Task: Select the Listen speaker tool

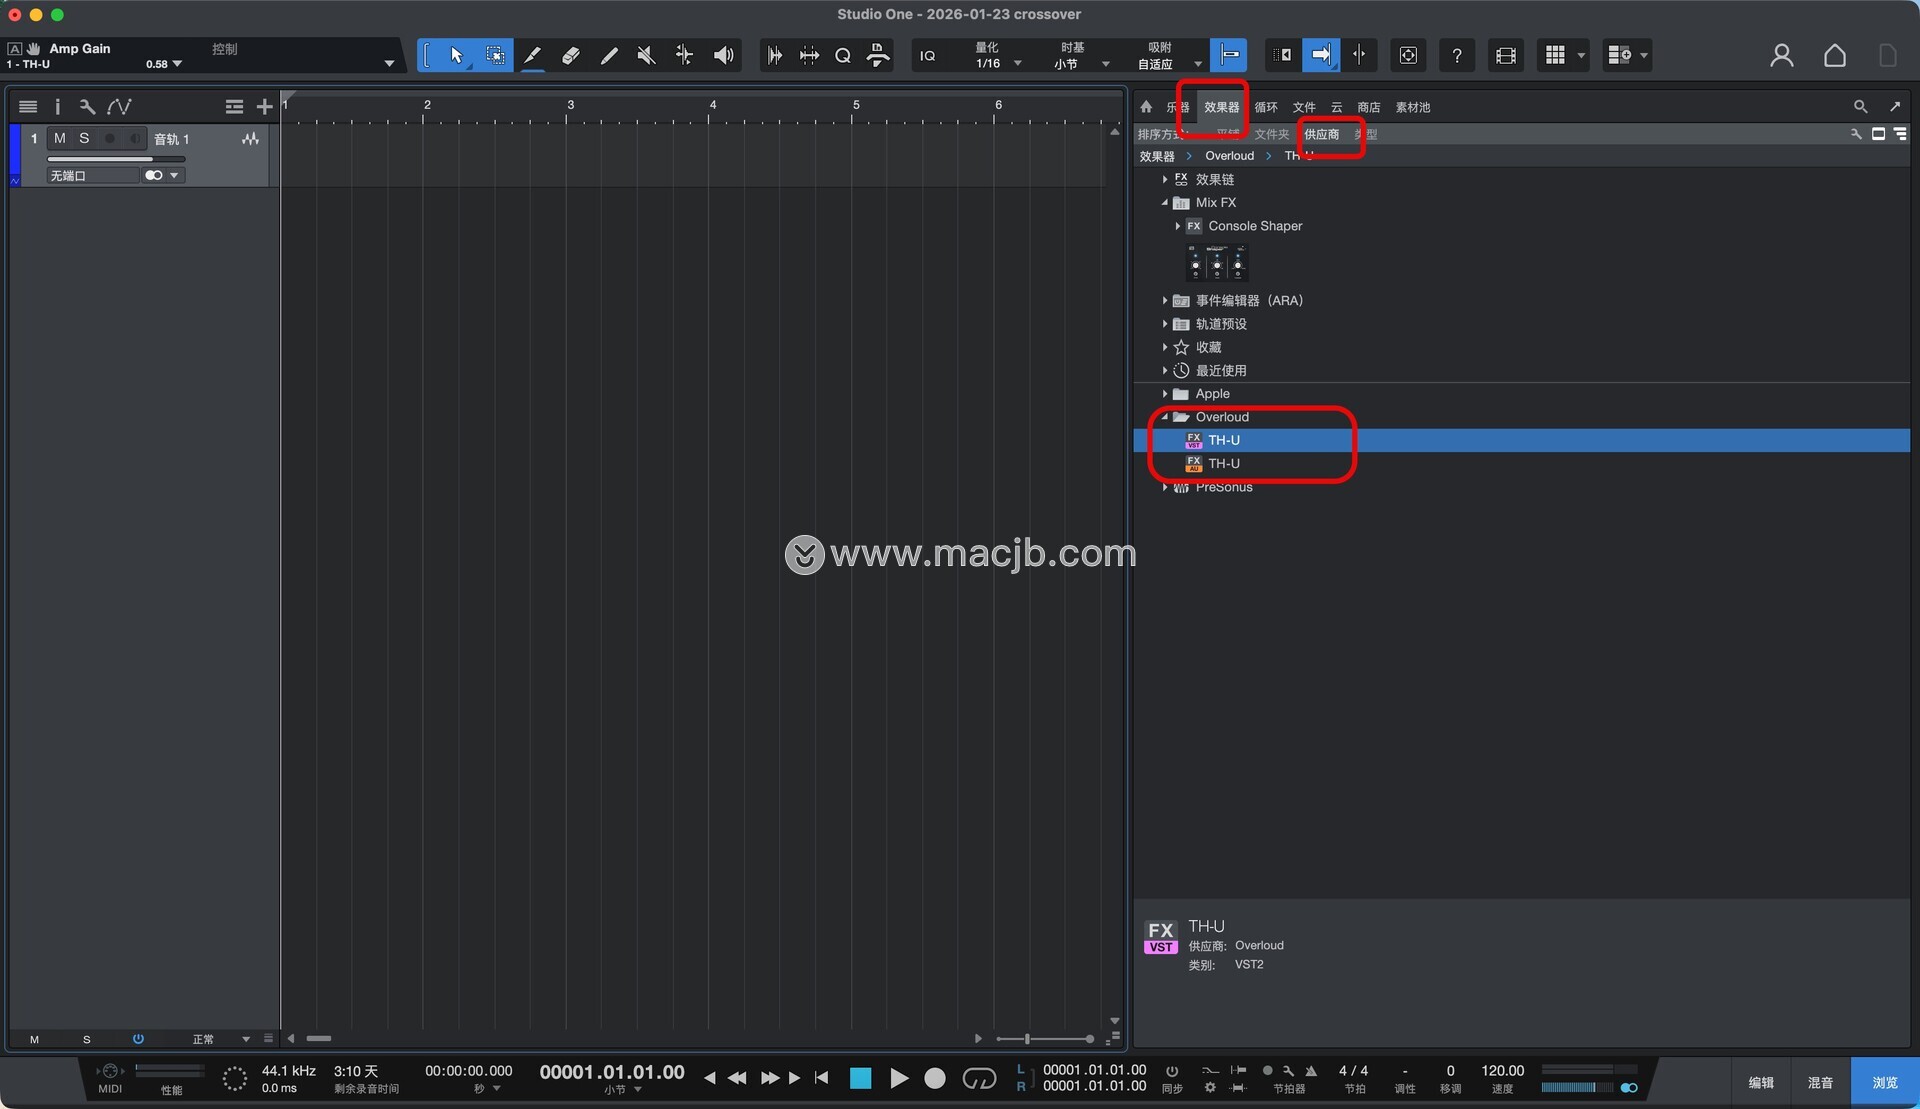Action: (723, 55)
